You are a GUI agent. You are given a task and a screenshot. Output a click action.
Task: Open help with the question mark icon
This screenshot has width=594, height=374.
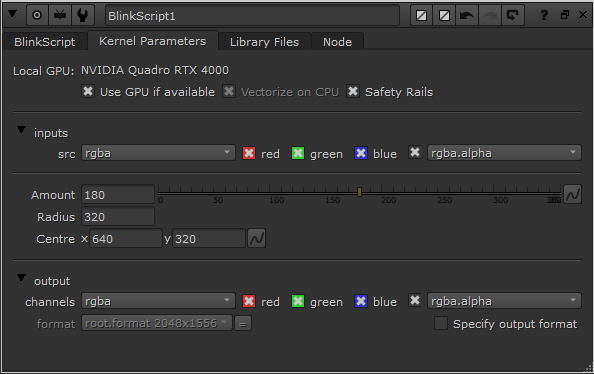[x=544, y=15]
